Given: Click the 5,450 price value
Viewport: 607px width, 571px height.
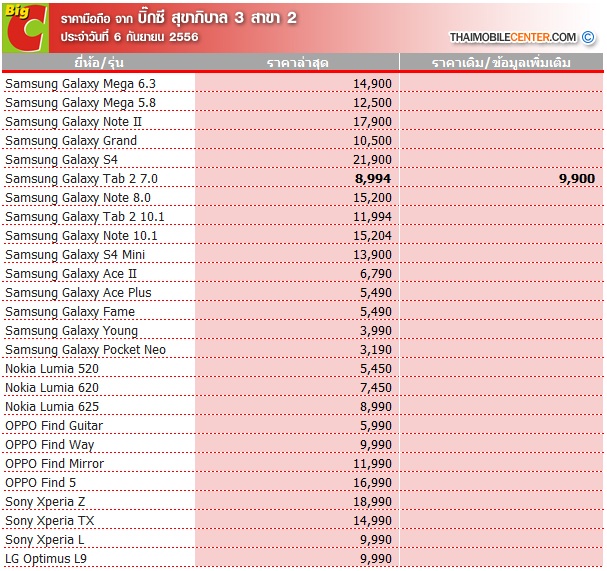Looking at the screenshot, I should pos(376,368).
